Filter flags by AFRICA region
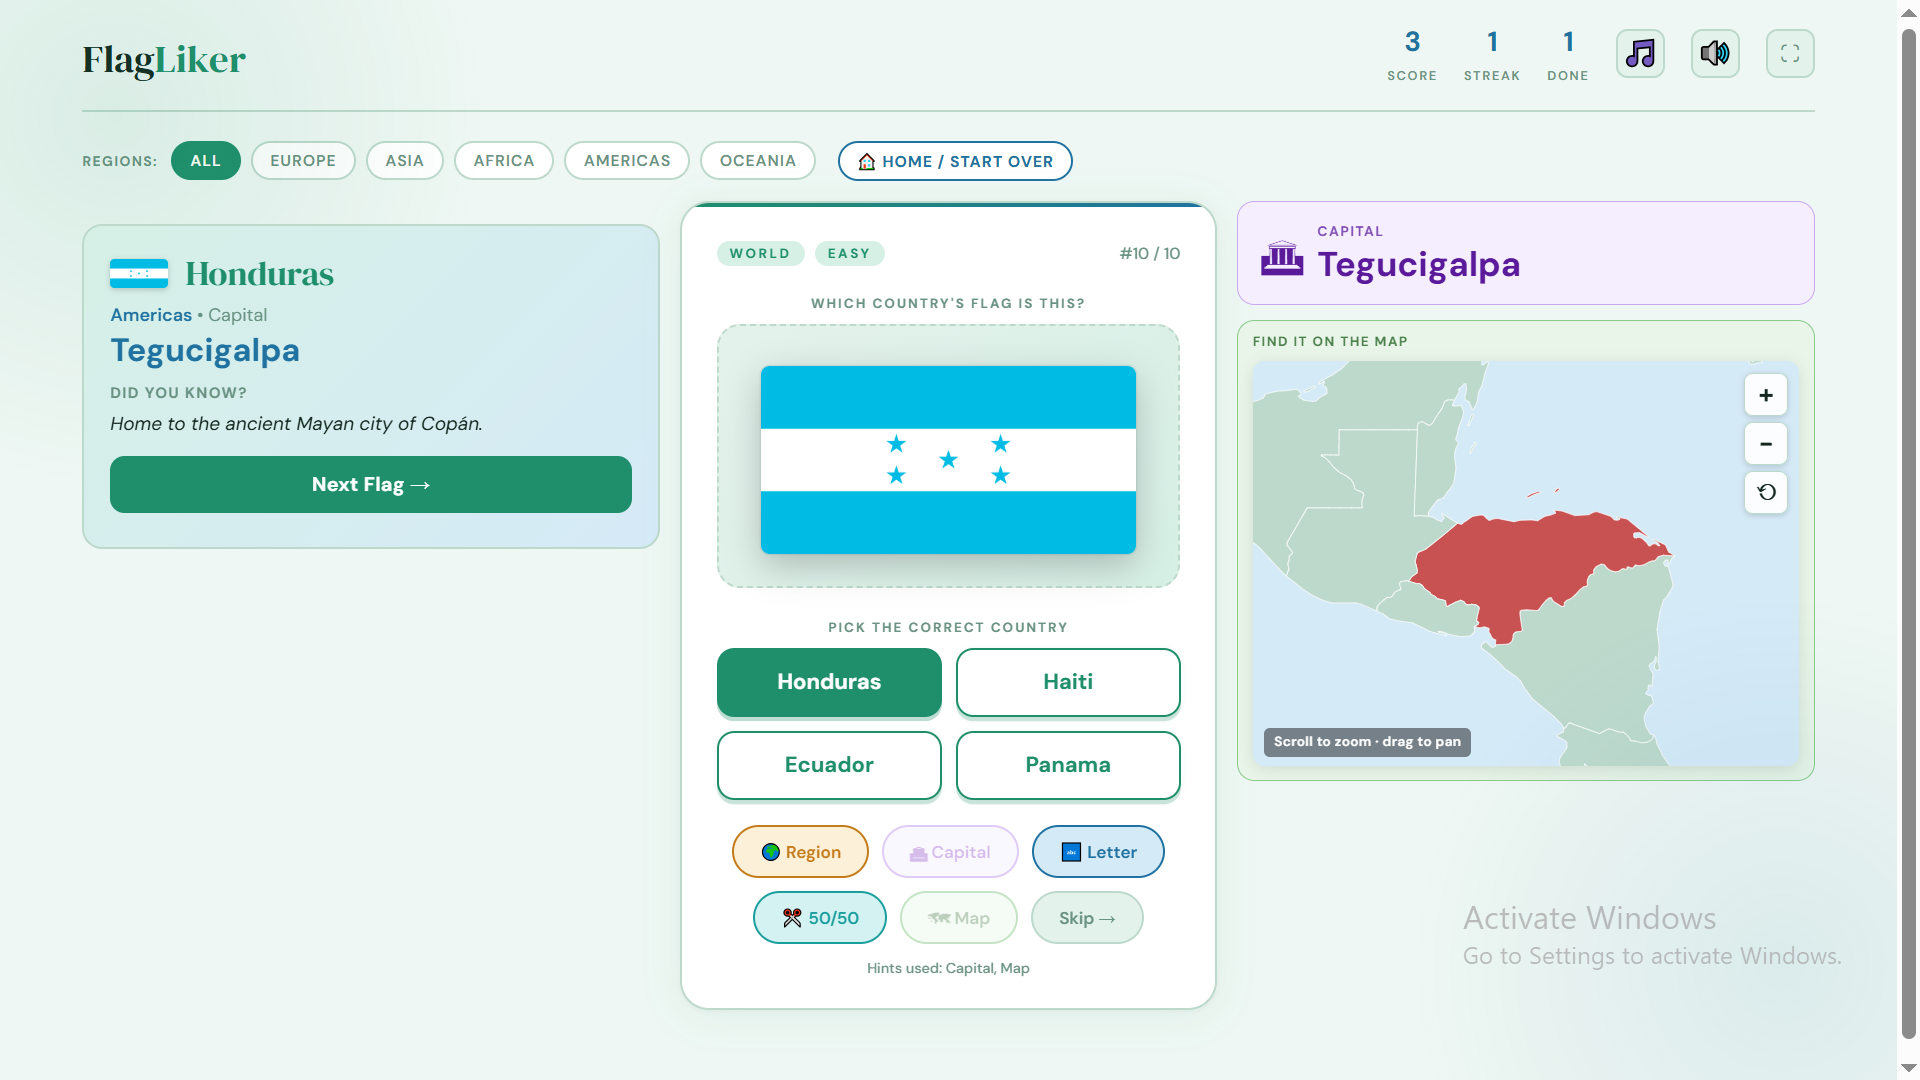This screenshot has width=1920, height=1080. pyautogui.click(x=504, y=161)
